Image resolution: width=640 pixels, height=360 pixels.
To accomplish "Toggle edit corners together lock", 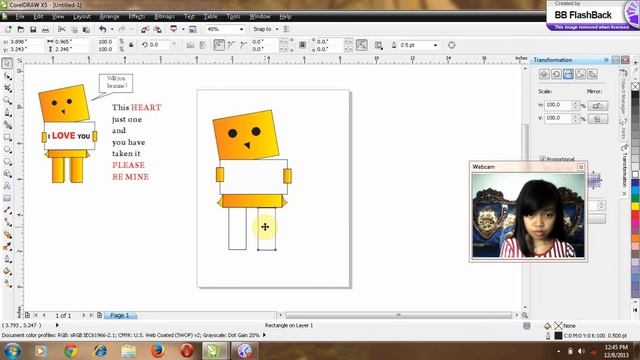I will coord(302,45).
